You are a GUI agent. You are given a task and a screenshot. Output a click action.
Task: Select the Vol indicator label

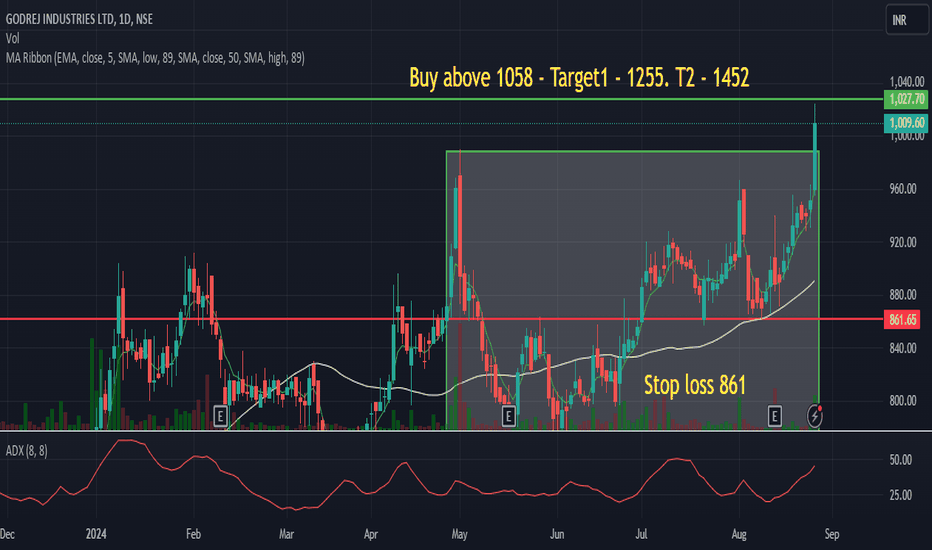(12, 39)
